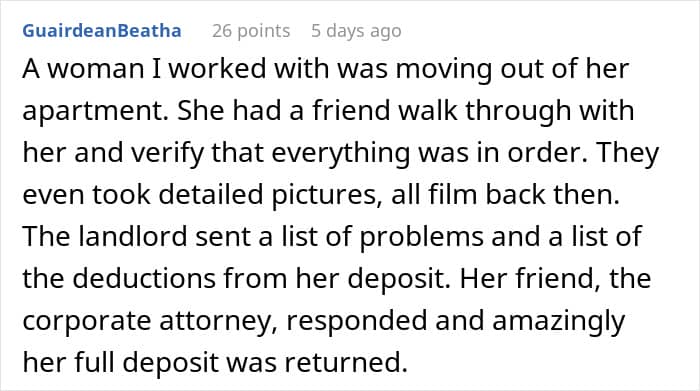Screen dimensions: 700x391
Task: Click the word "pictures" in the comment
Action: [323, 196]
